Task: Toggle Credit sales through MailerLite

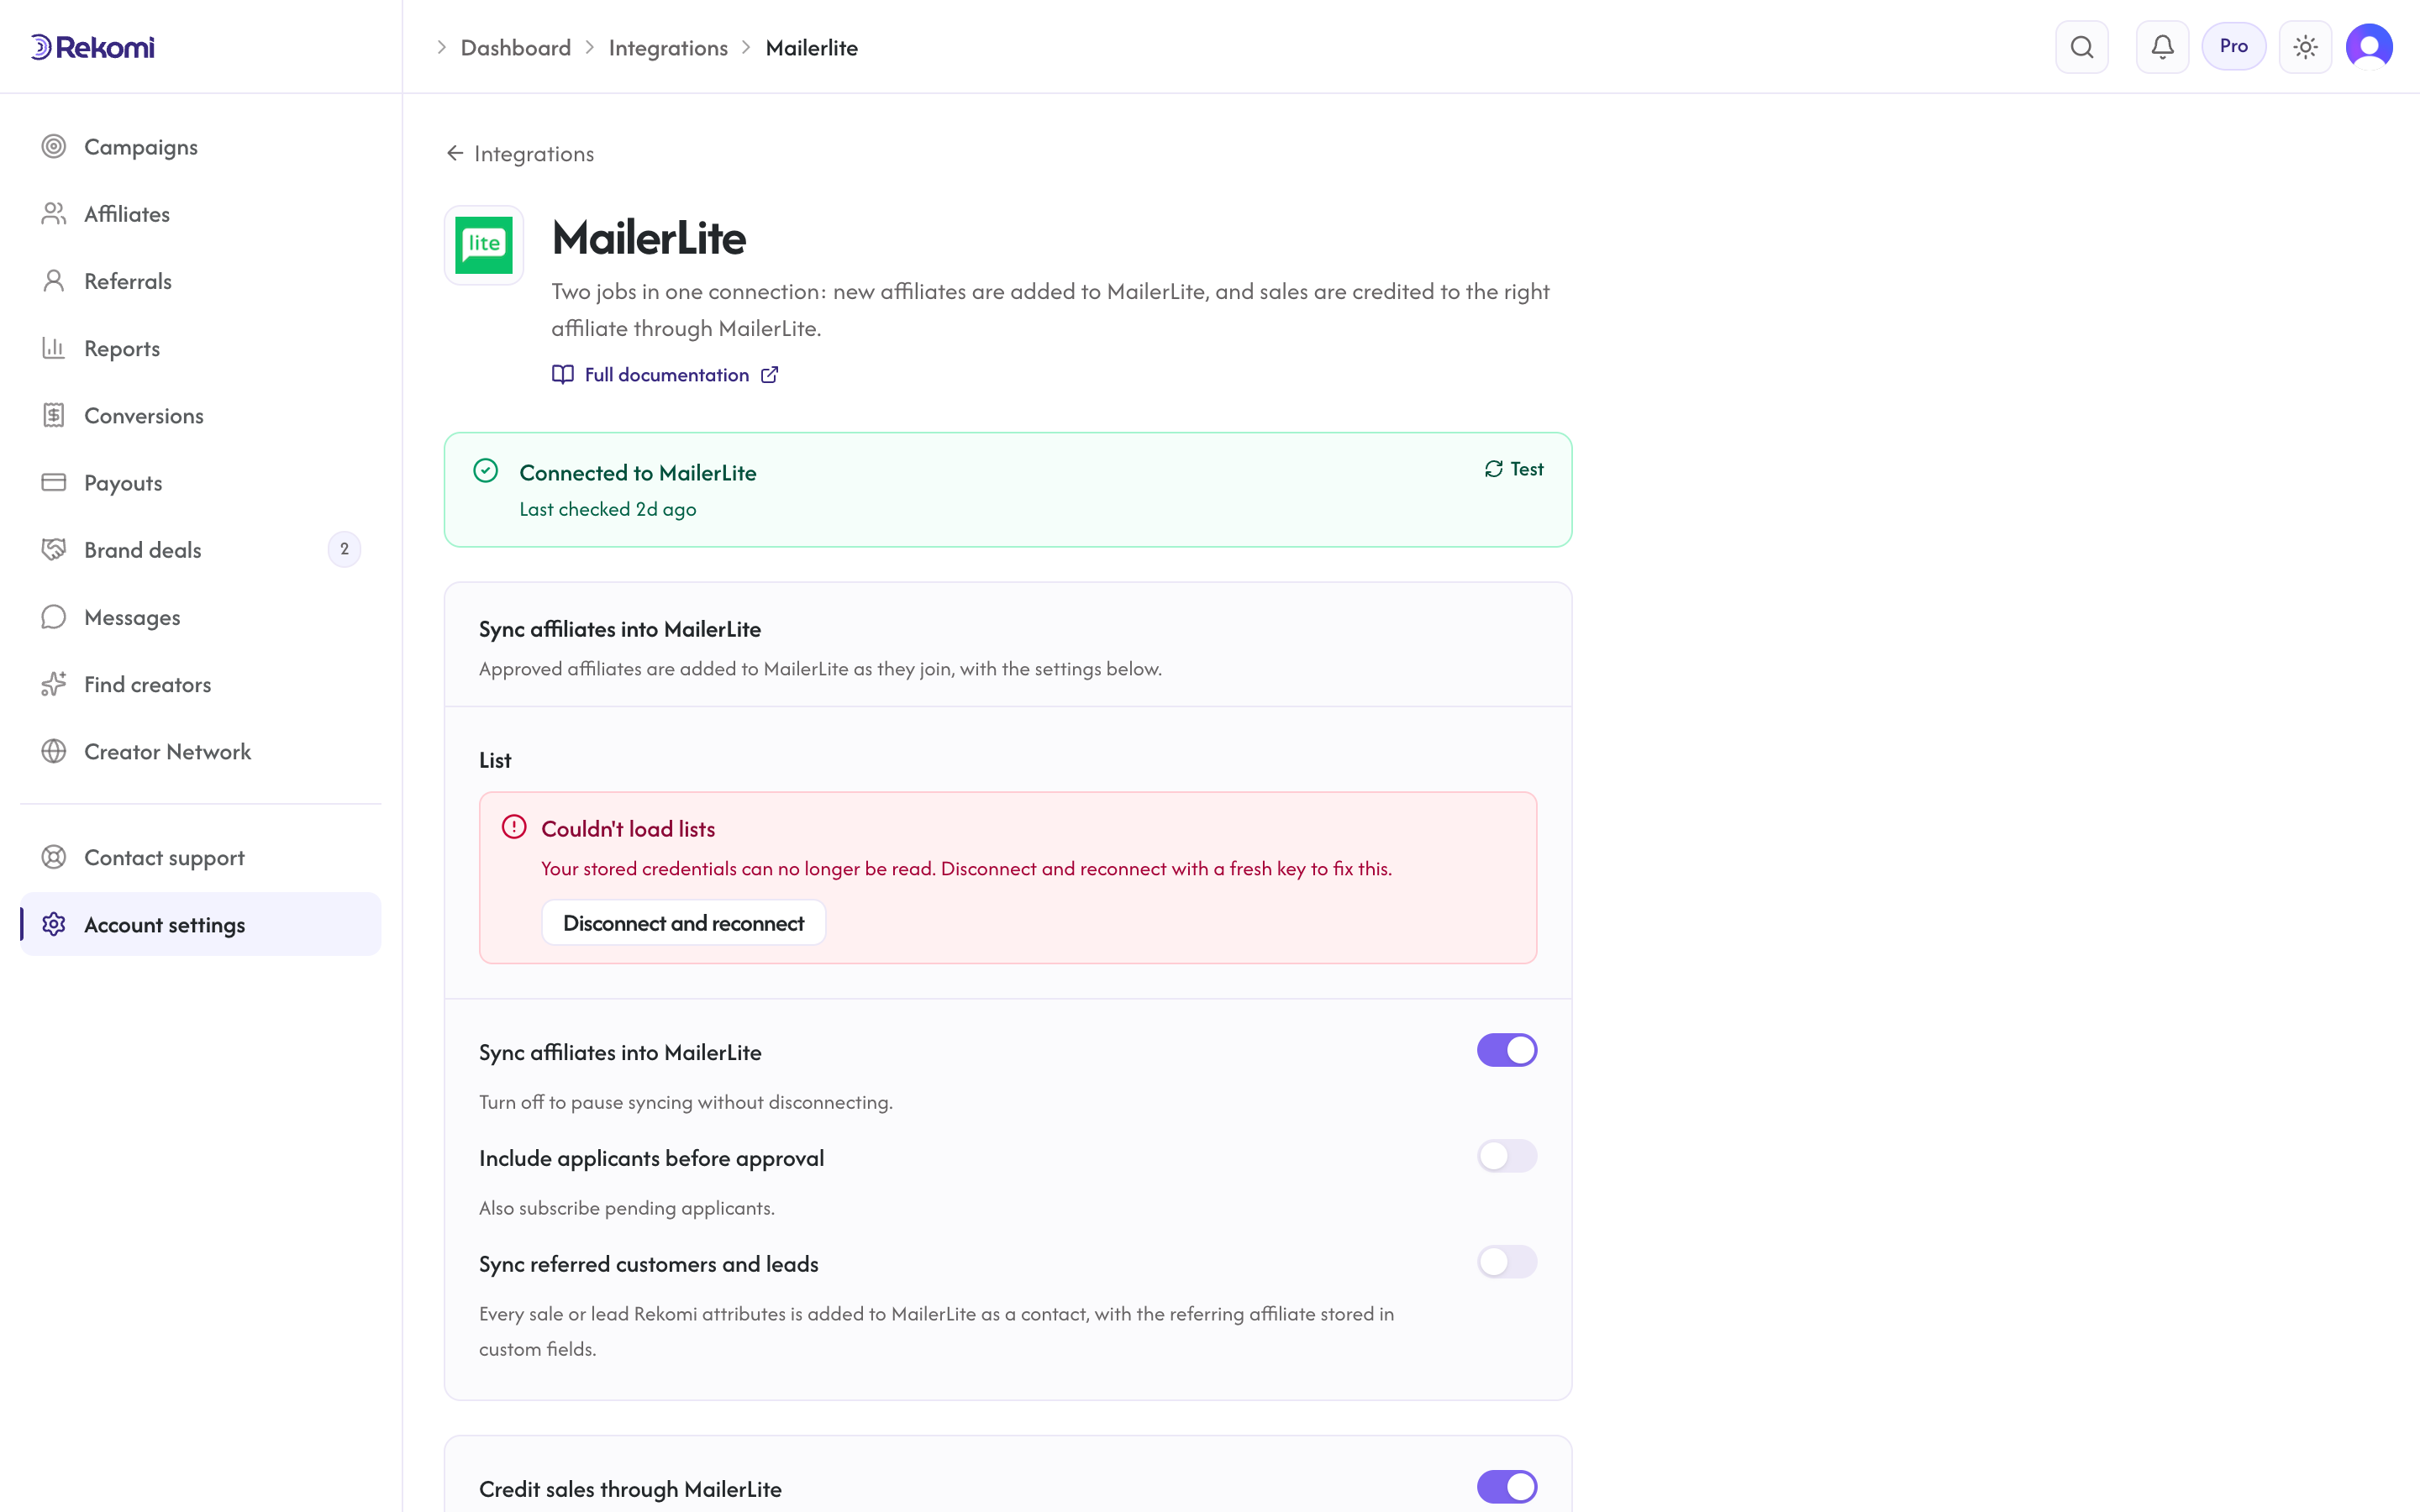Action: [x=1506, y=1487]
